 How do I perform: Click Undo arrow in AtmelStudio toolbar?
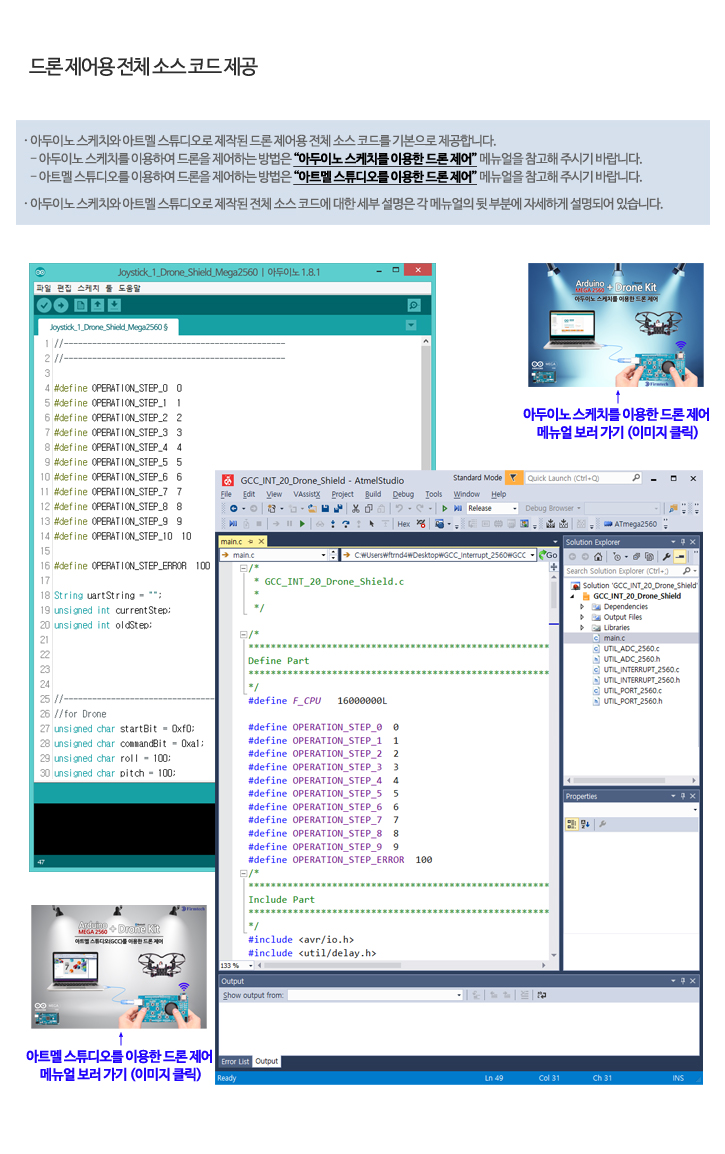point(400,508)
